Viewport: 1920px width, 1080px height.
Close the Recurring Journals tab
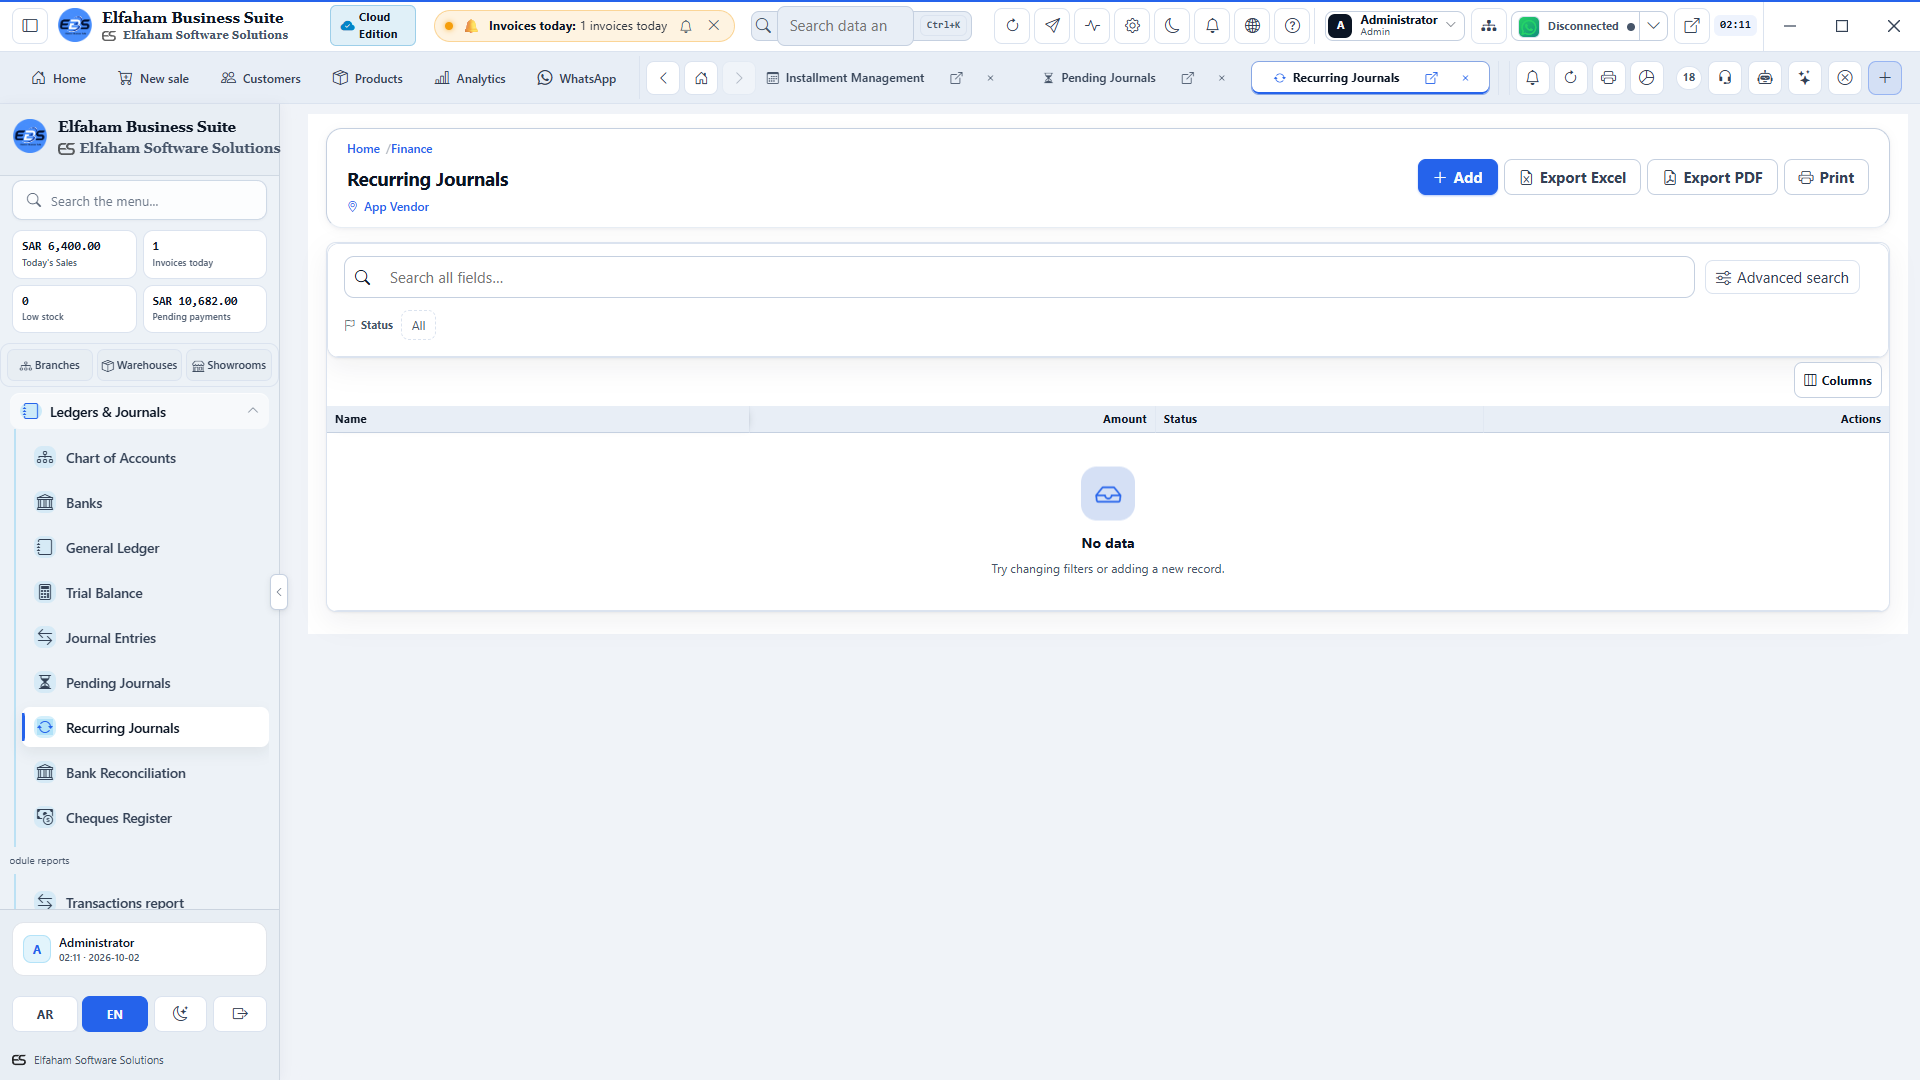(x=1465, y=78)
